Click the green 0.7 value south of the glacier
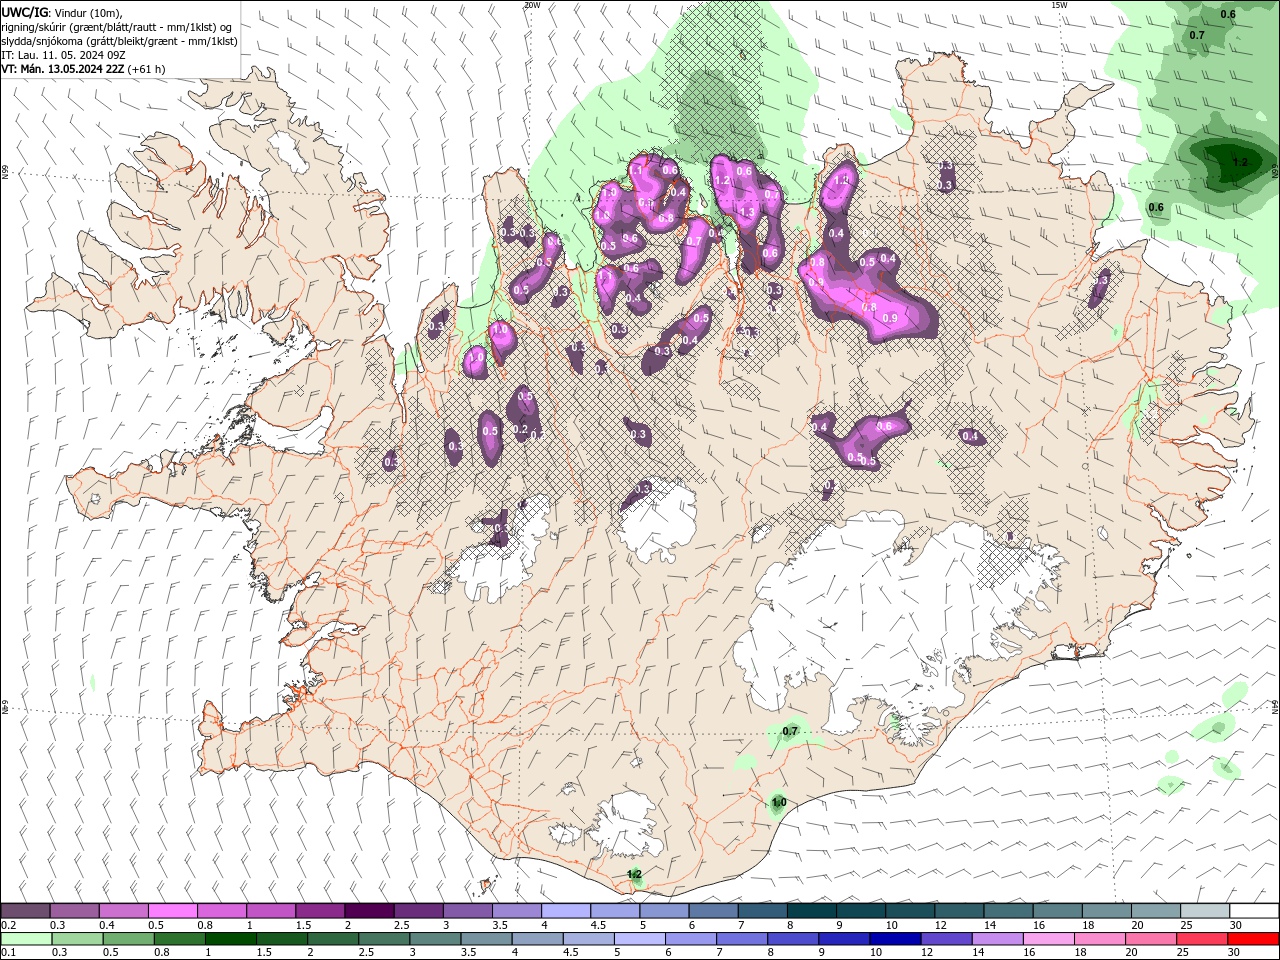This screenshot has height=960, width=1280. [x=790, y=731]
